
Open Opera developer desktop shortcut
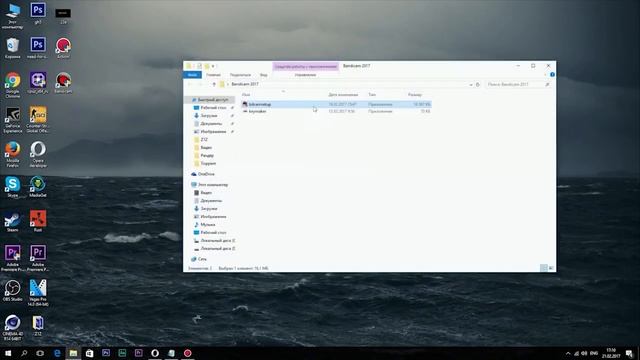[x=38, y=154]
